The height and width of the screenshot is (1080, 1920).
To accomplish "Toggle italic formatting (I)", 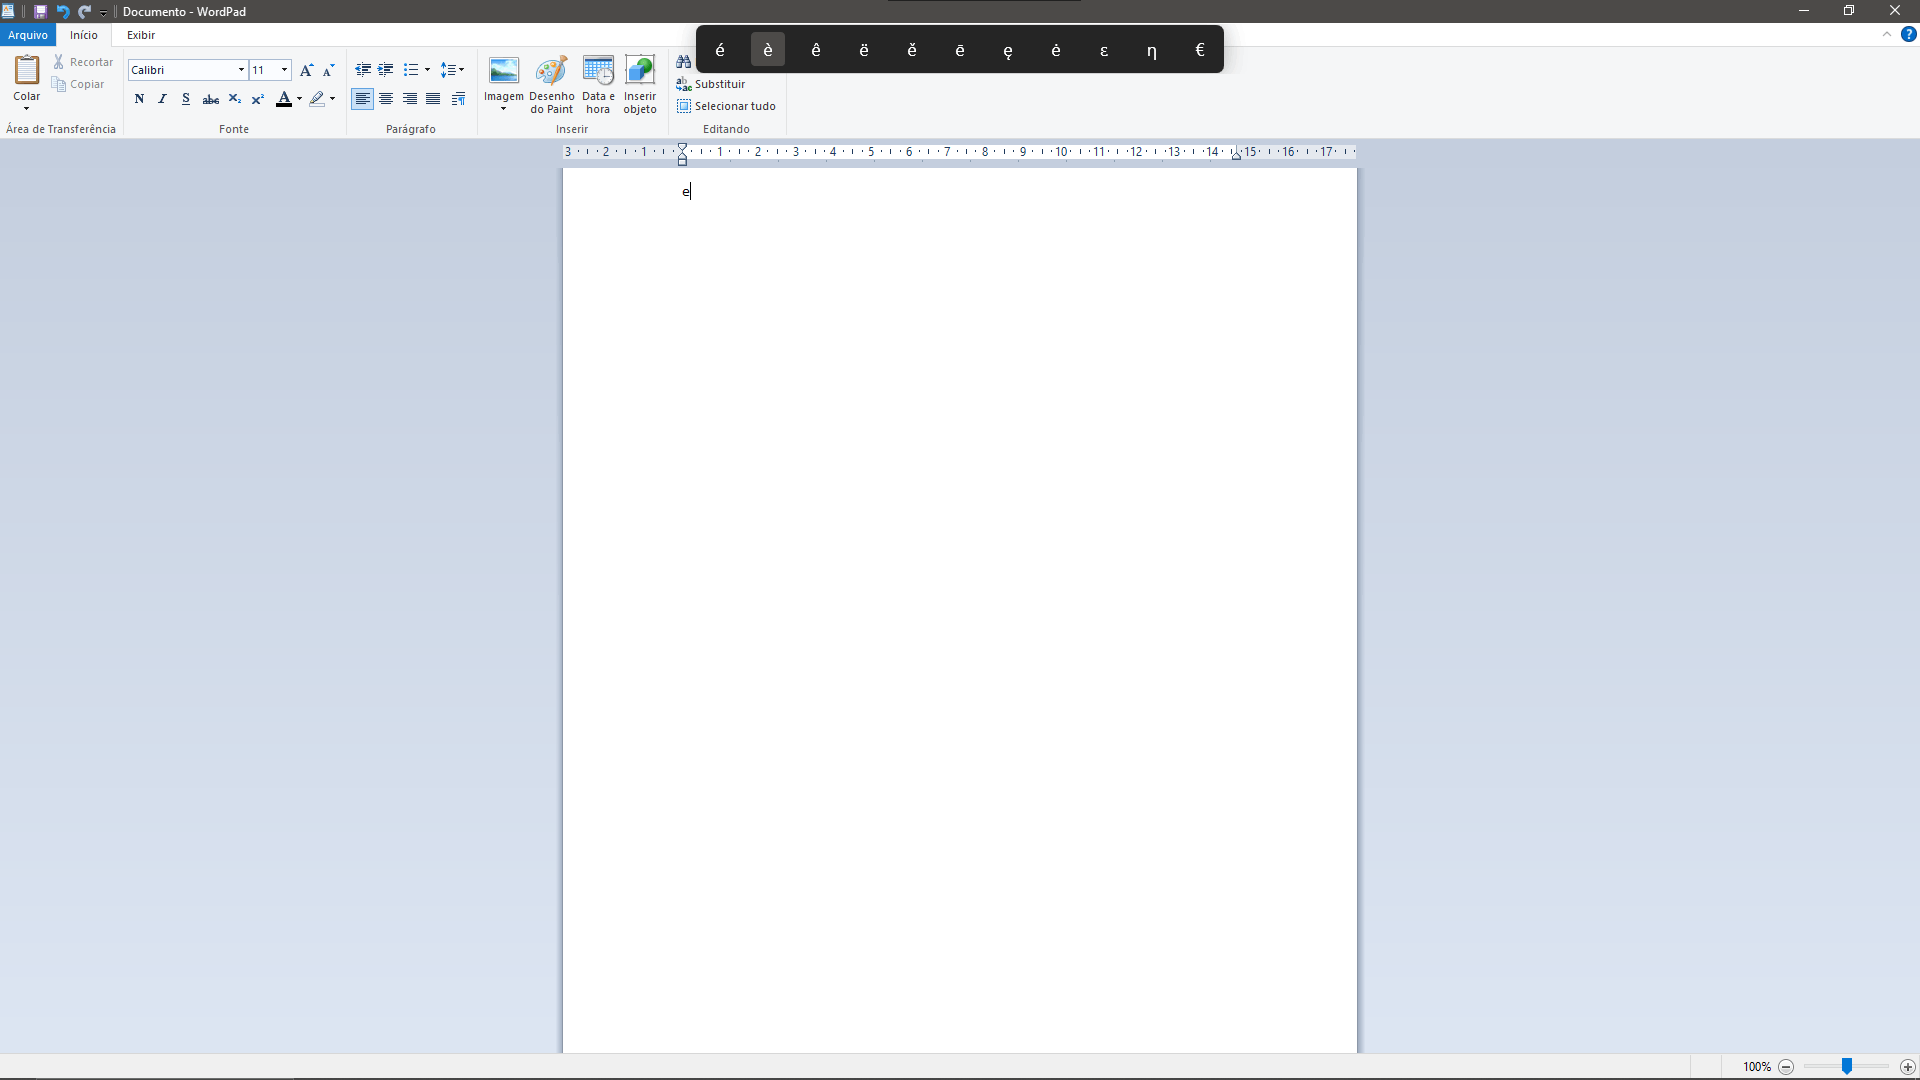I will [x=162, y=99].
